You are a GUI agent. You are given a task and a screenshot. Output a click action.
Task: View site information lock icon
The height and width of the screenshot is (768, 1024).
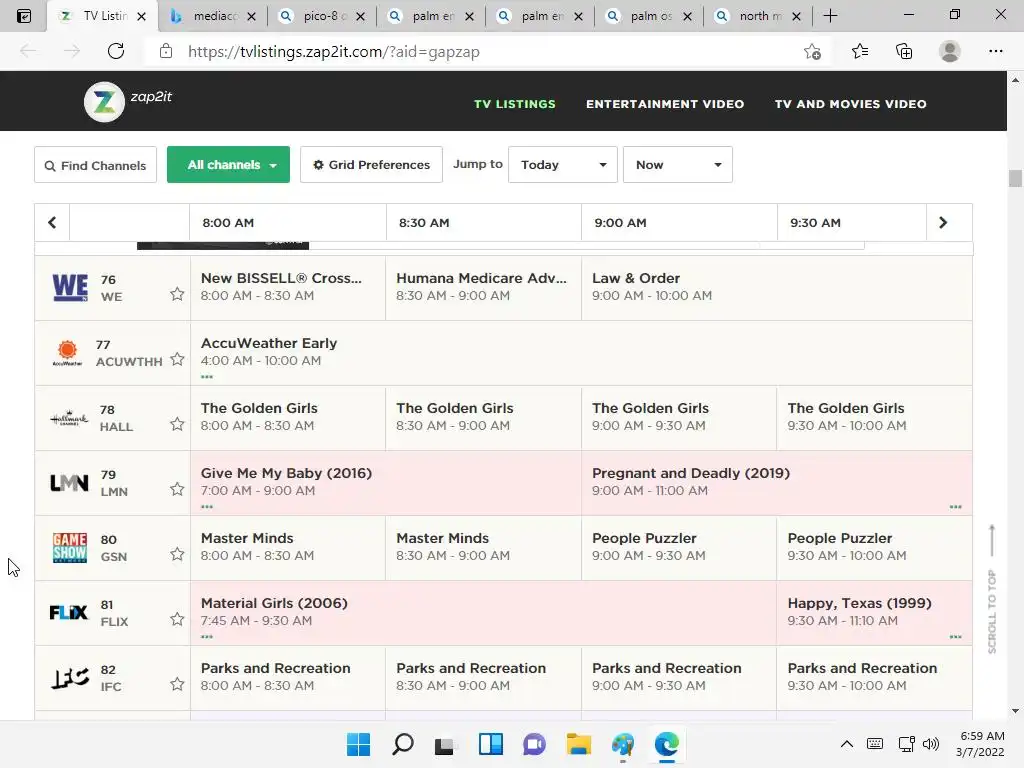[x=166, y=52]
